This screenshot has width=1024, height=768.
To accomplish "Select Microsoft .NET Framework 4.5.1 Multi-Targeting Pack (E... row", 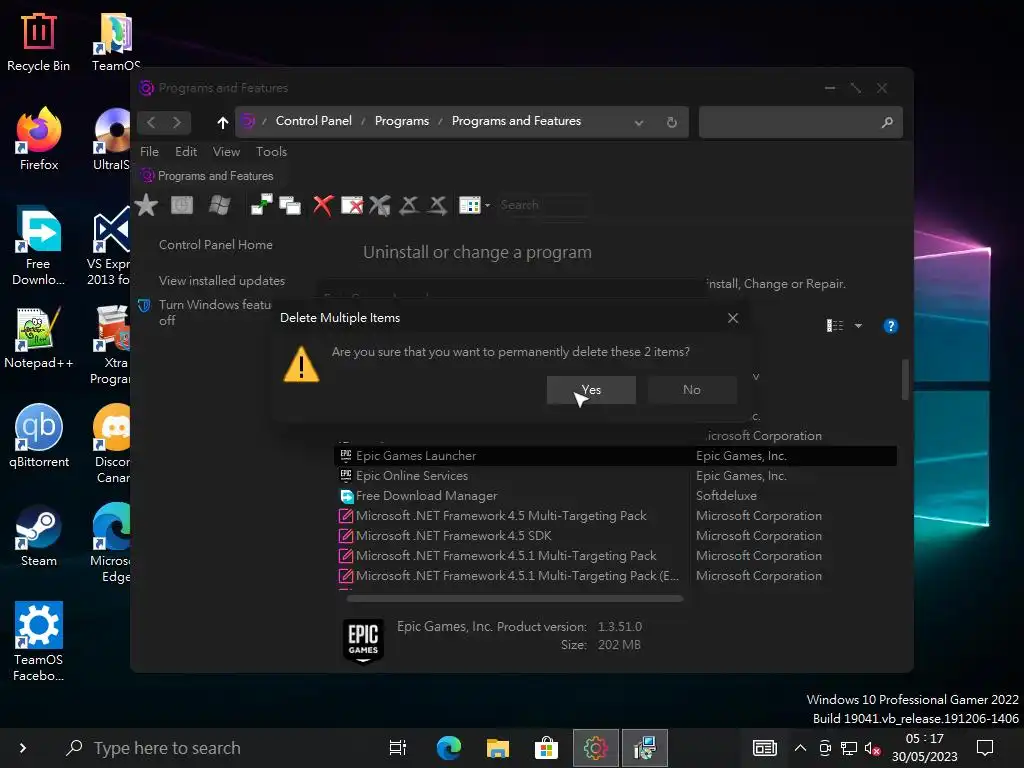I will click(615, 576).
